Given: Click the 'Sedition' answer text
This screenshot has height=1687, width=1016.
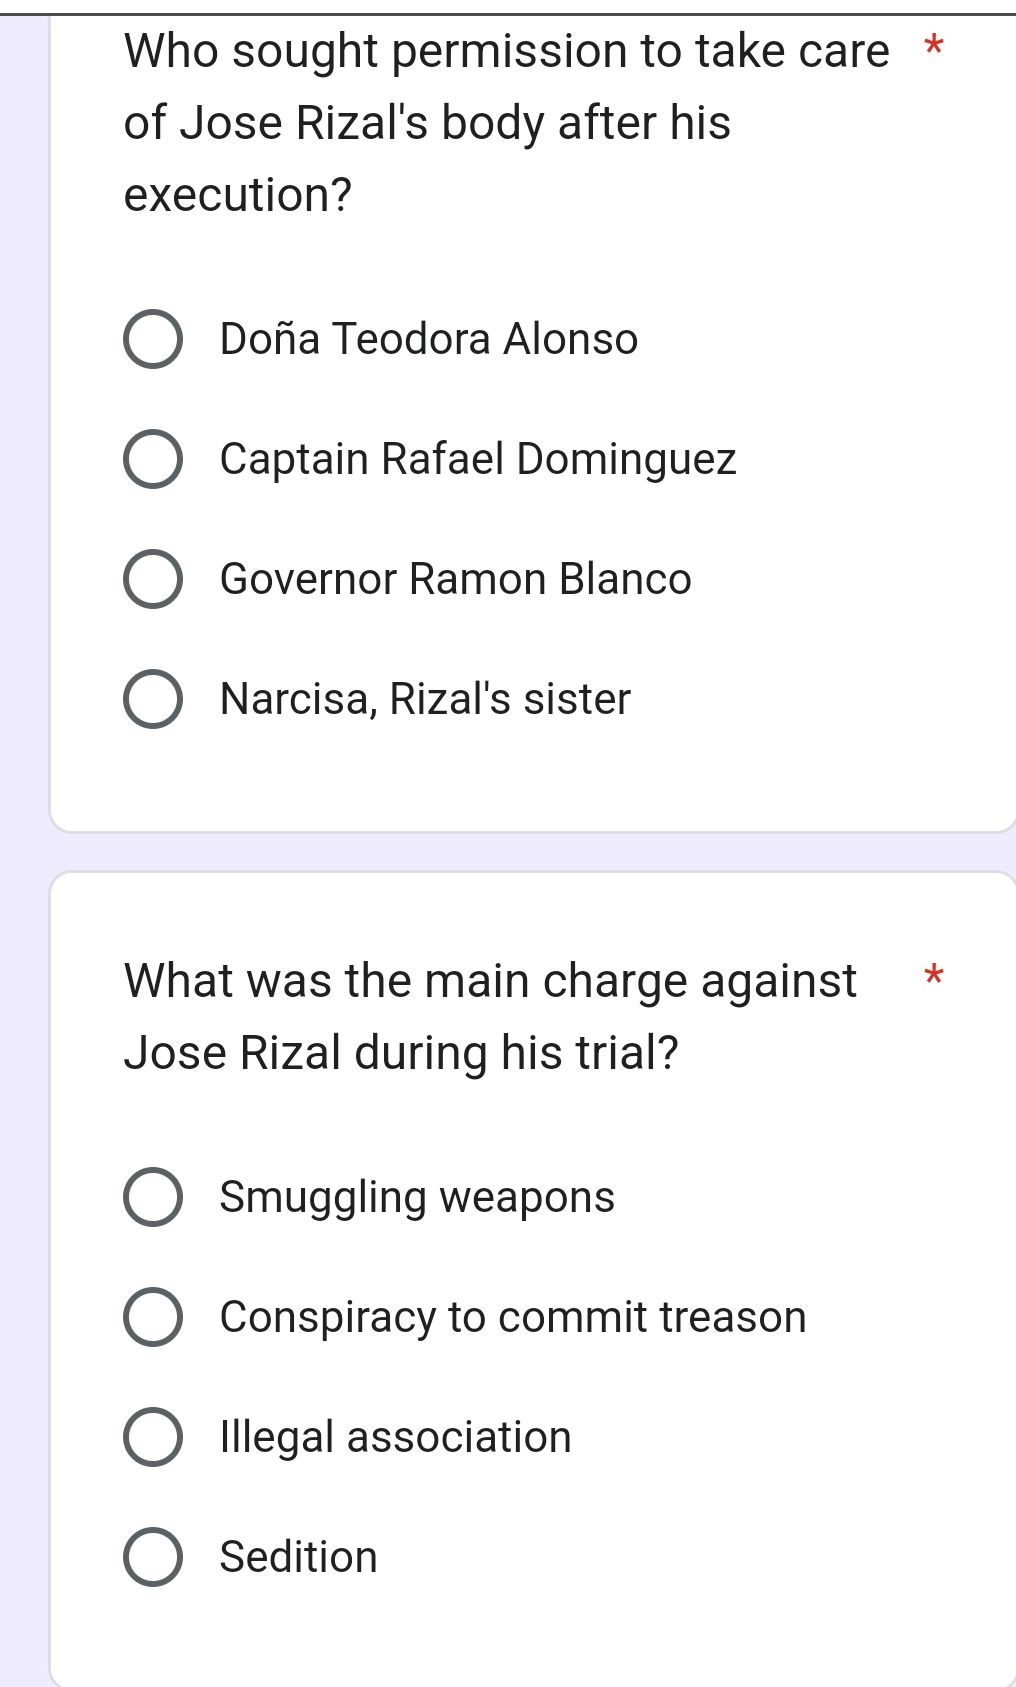Looking at the screenshot, I should point(298,1558).
